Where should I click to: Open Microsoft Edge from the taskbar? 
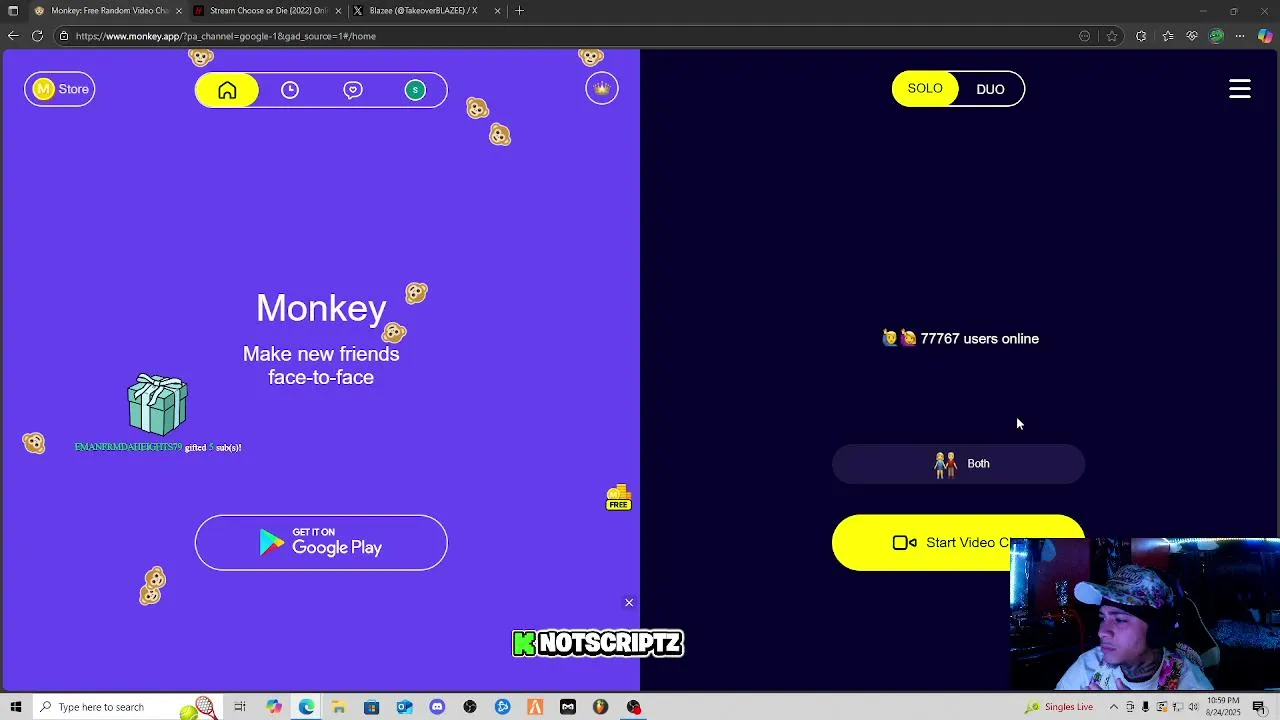[x=306, y=707]
